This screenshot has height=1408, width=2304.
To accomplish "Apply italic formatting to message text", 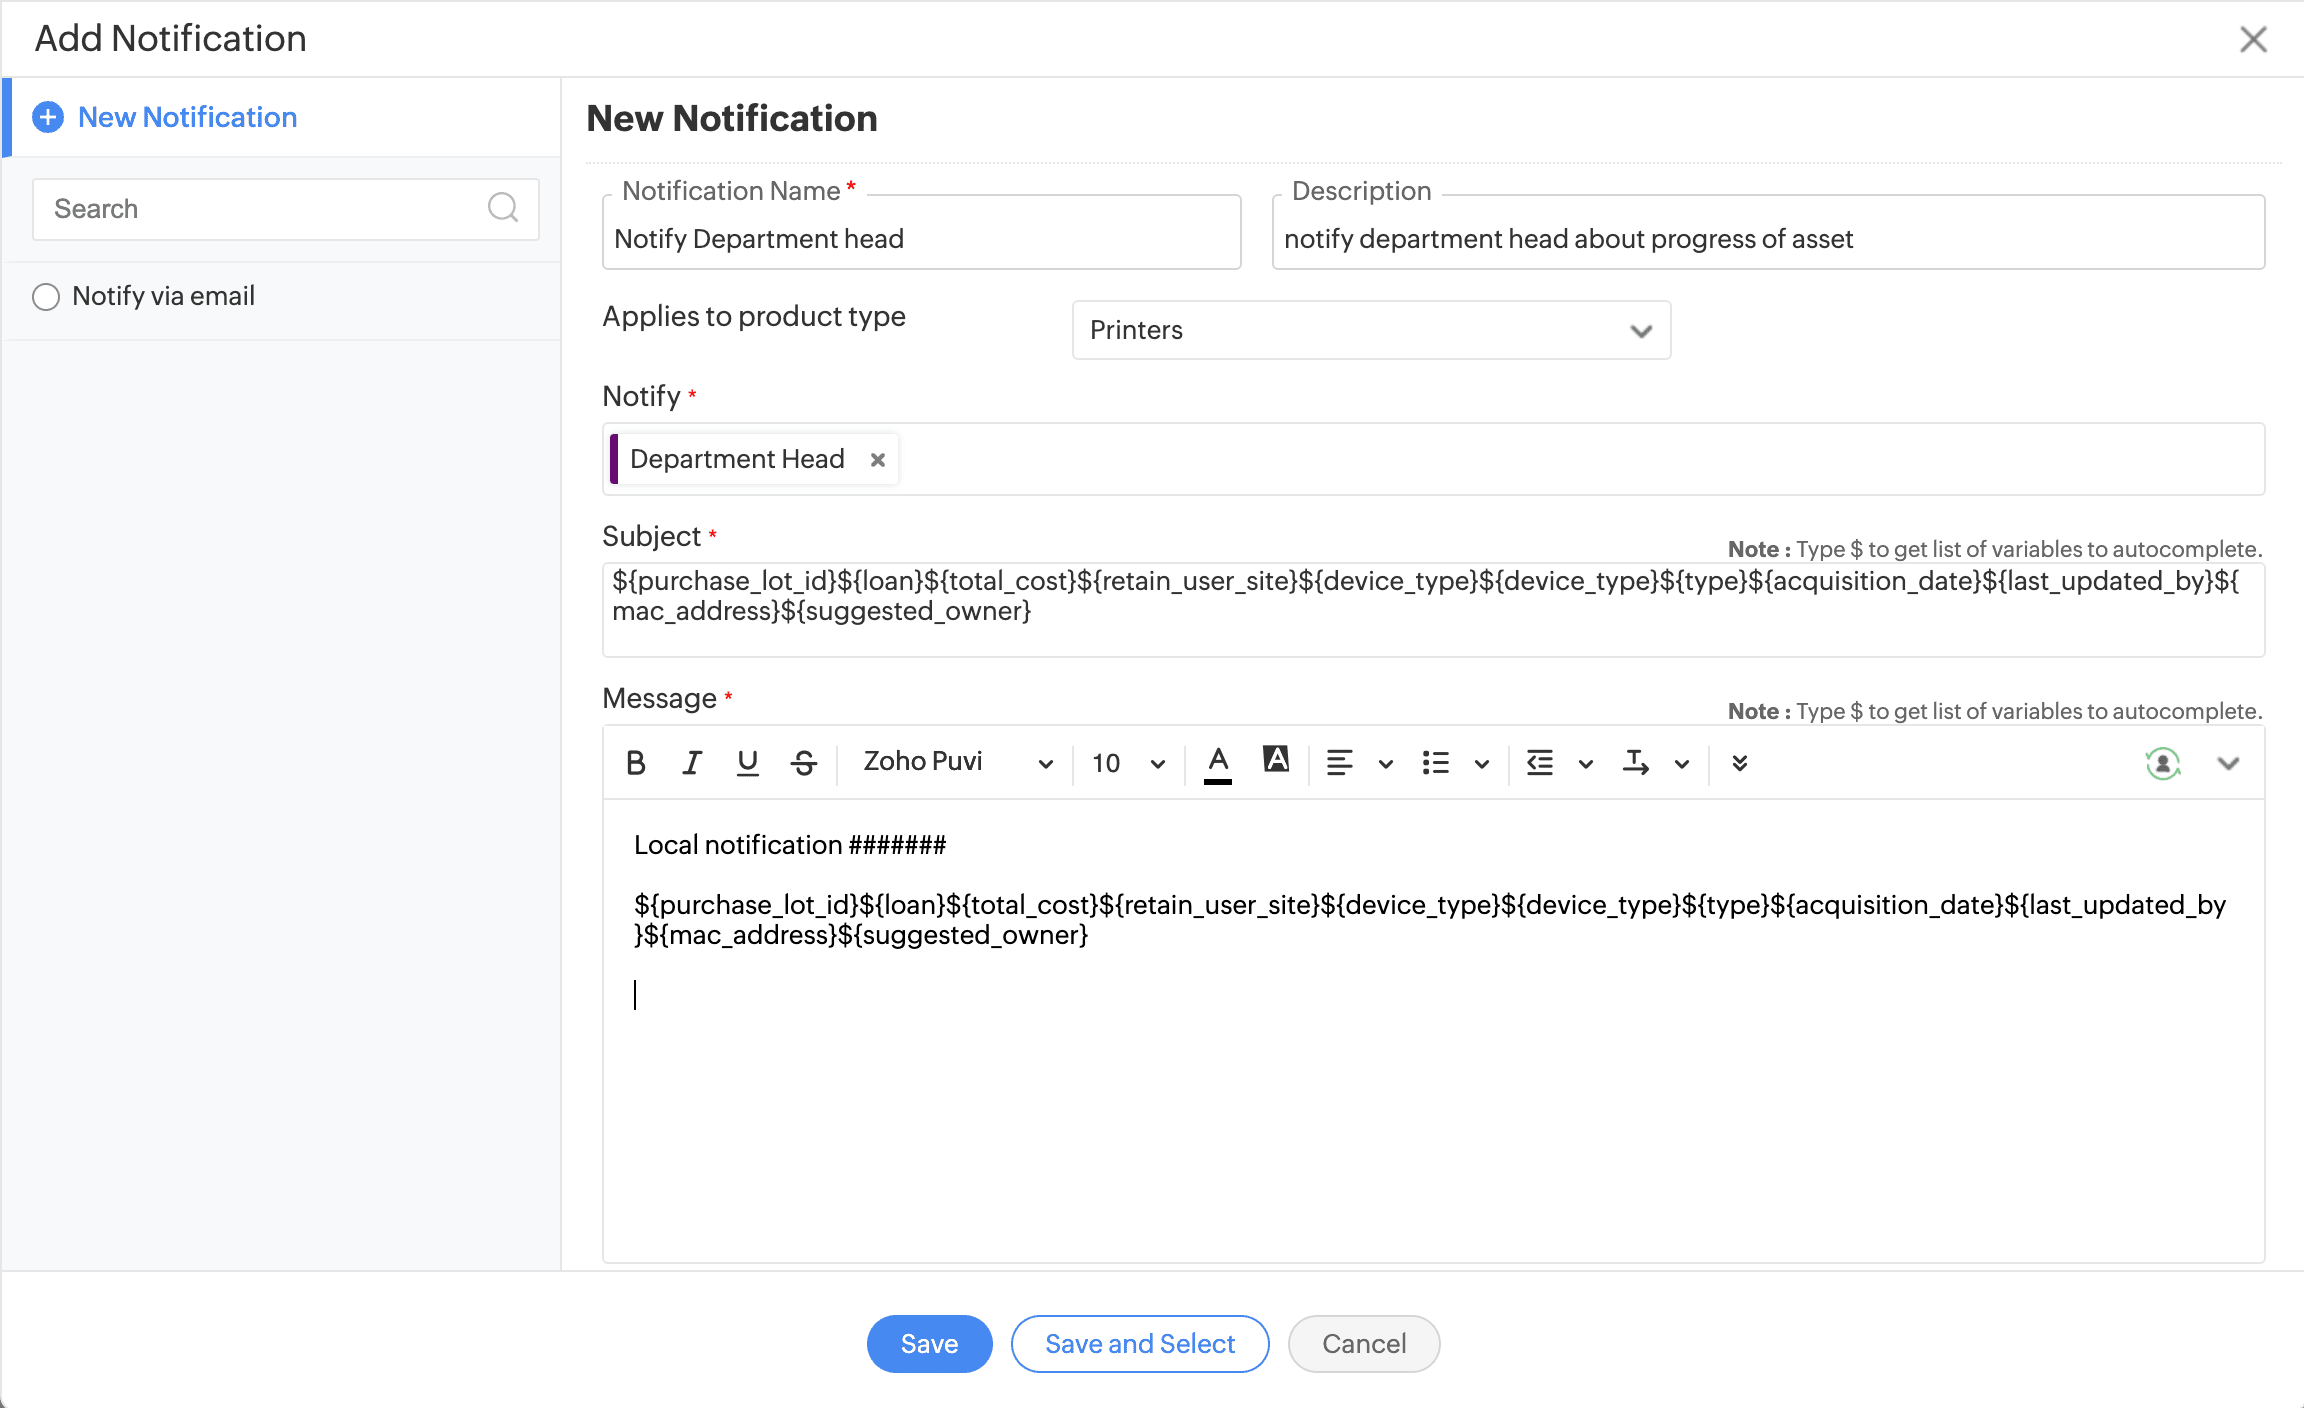I will [691, 763].
